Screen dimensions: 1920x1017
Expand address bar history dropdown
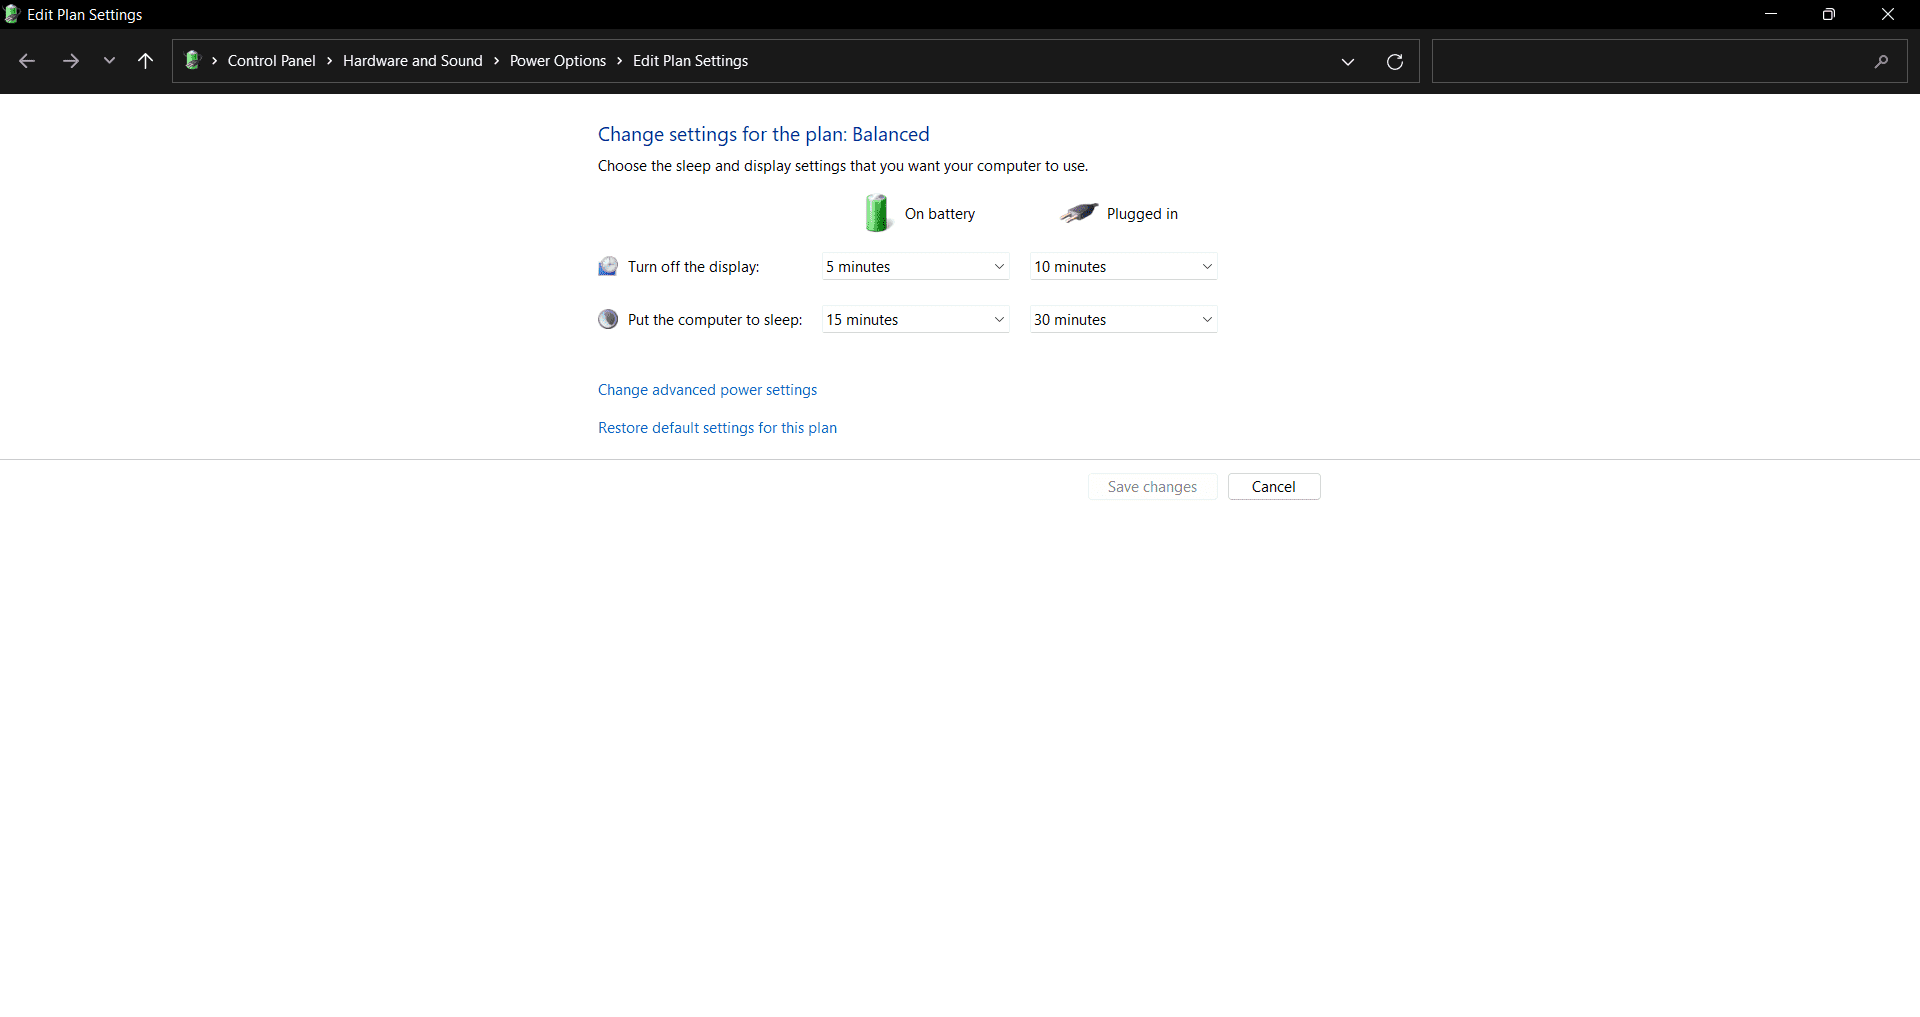pos(1347,62)
